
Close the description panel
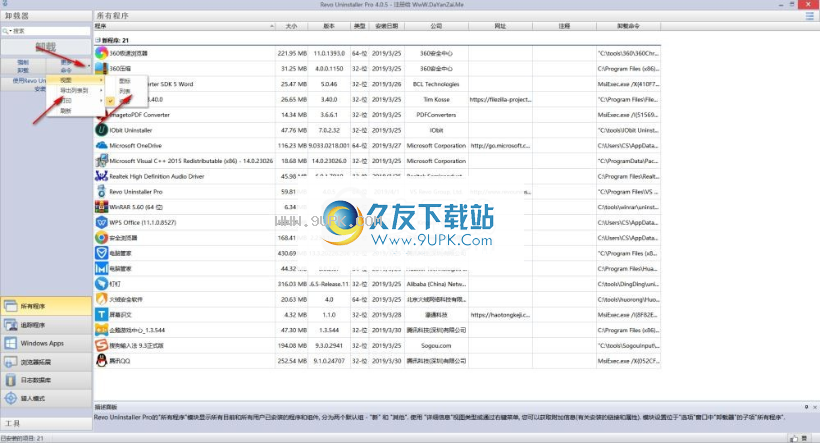(x=815, y=407)
